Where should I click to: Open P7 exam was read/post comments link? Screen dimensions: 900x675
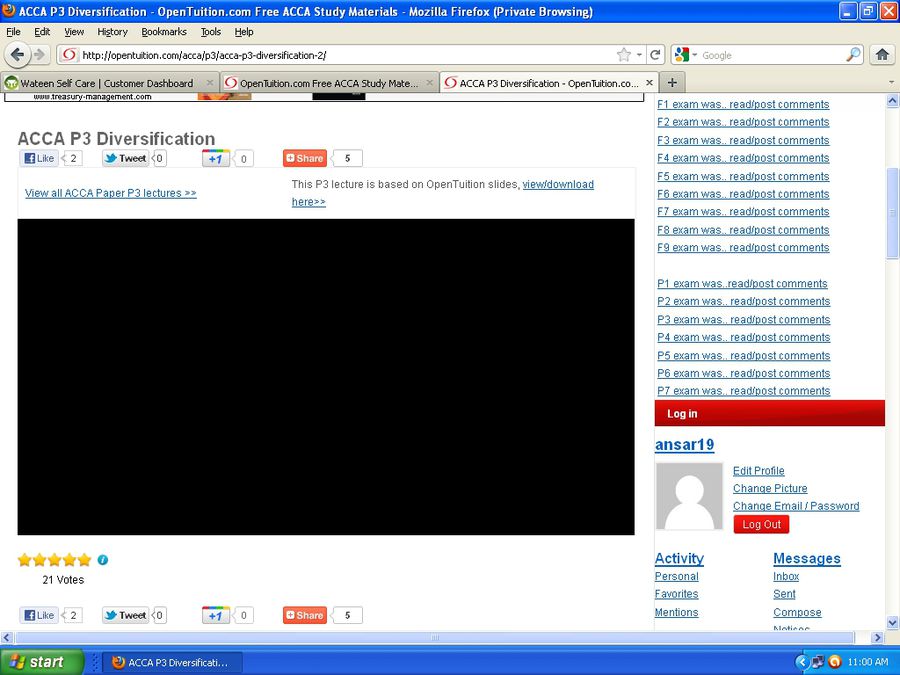pos(744,391)
